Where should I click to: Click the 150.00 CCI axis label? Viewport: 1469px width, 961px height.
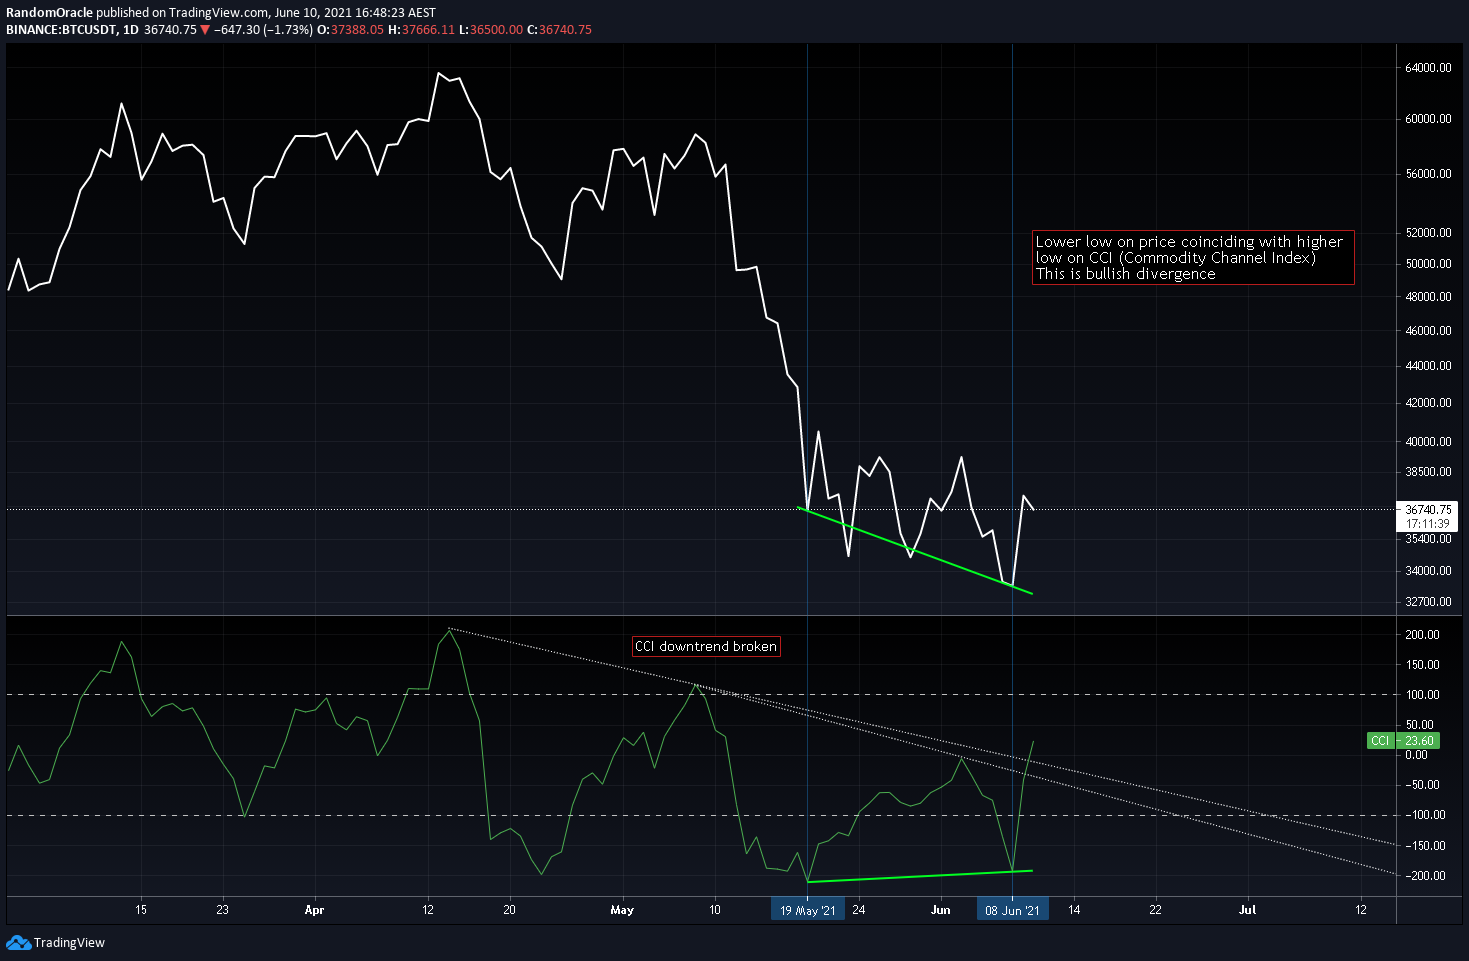click(1422, 665)
